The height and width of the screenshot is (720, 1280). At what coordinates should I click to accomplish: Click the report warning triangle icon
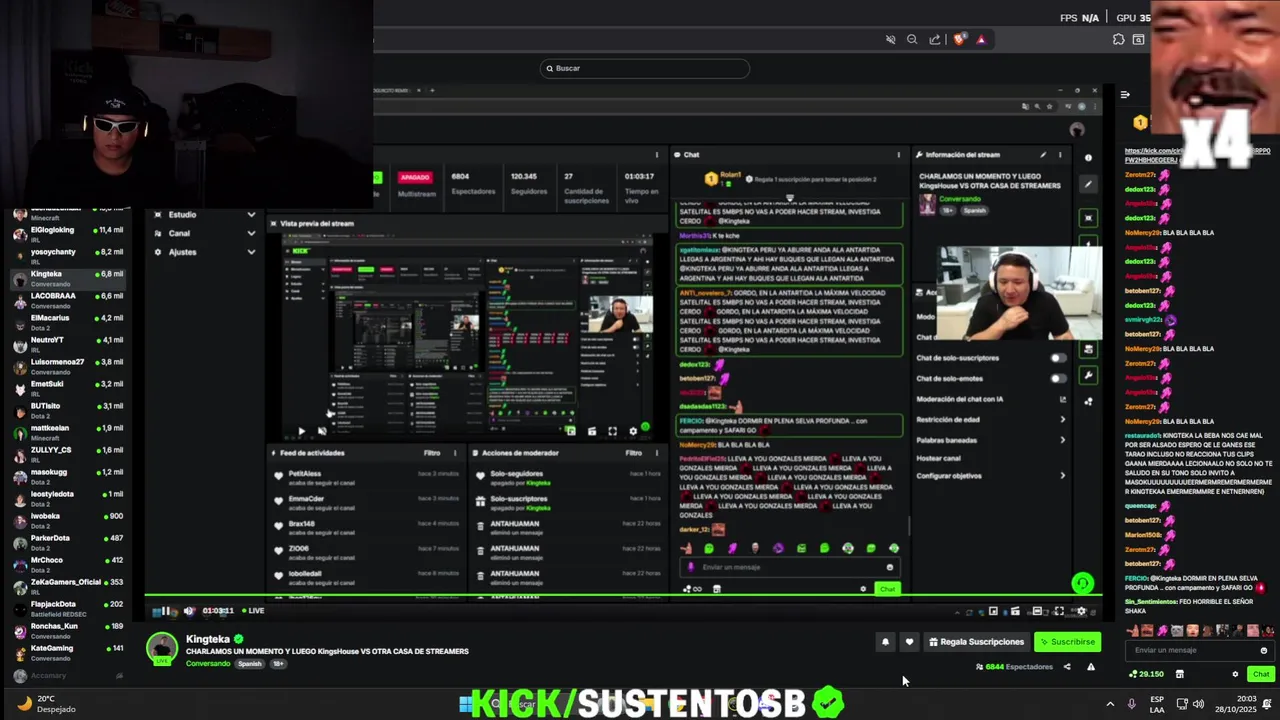1091,667
